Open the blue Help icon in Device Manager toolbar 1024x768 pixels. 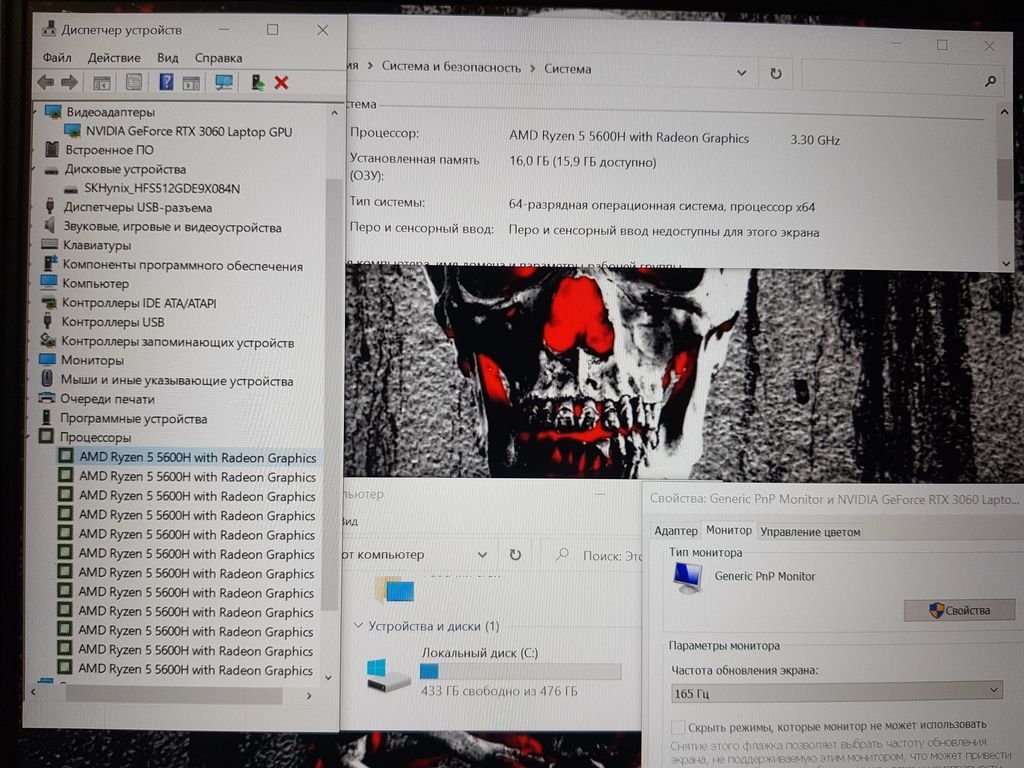(167, 82)
